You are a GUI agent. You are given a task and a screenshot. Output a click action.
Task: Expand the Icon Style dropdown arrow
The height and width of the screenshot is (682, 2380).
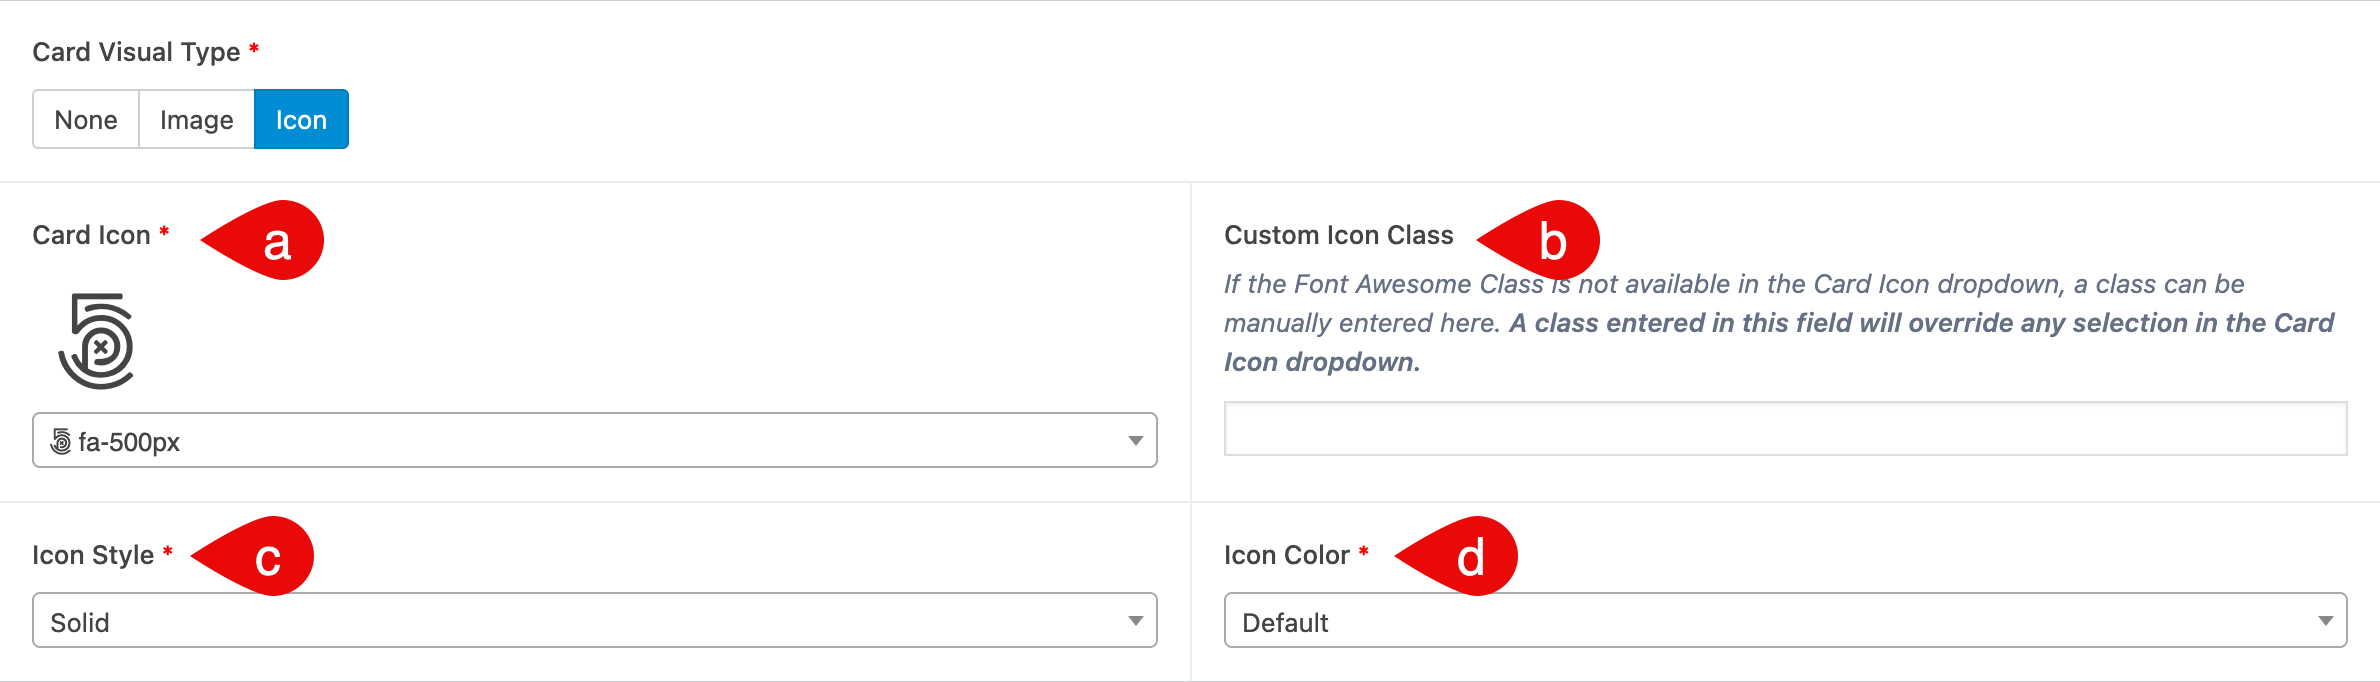click(1135, 621)
